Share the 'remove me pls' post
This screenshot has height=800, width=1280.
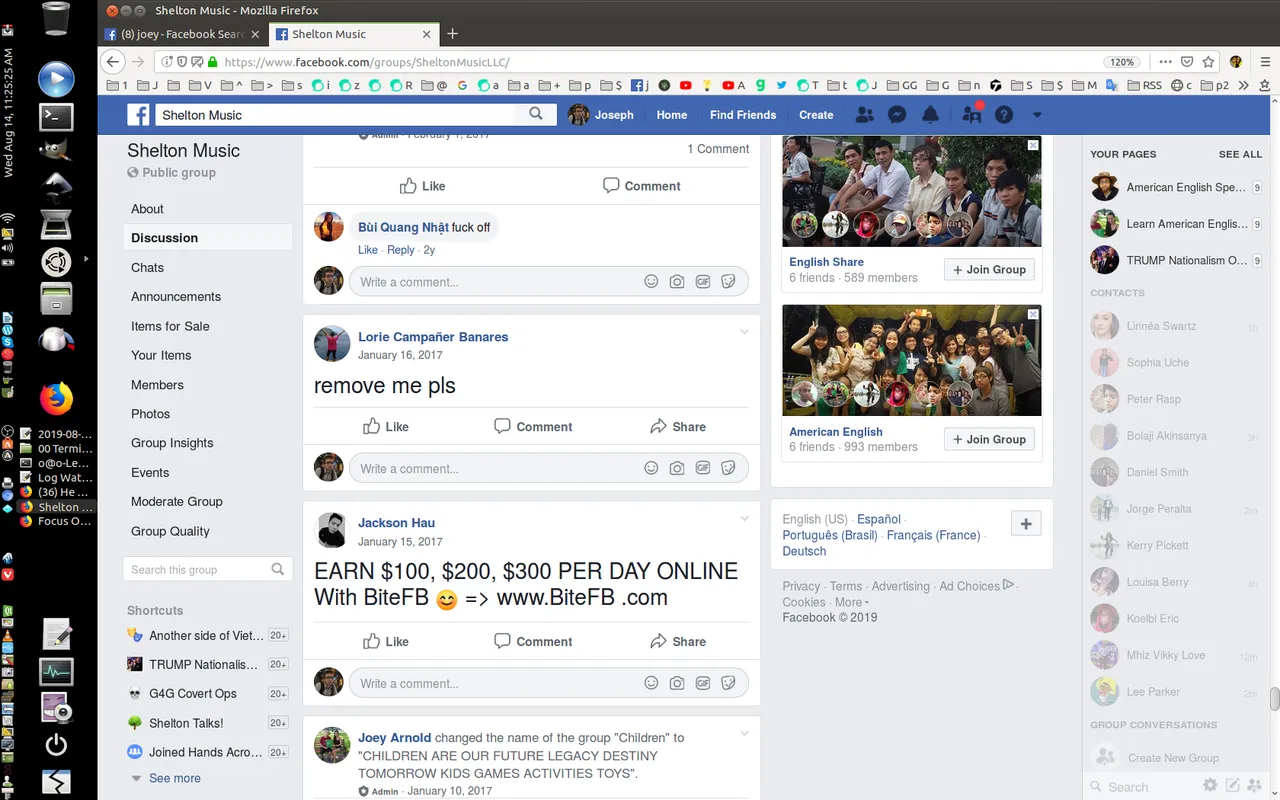pyautogui.click(x=678, y=427)
